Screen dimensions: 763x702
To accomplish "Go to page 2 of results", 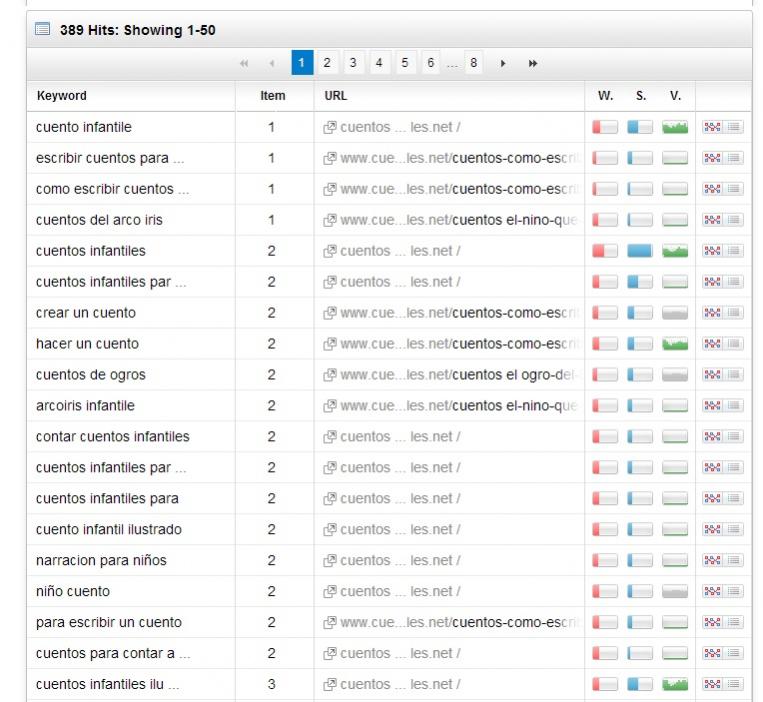I will 327,64.
